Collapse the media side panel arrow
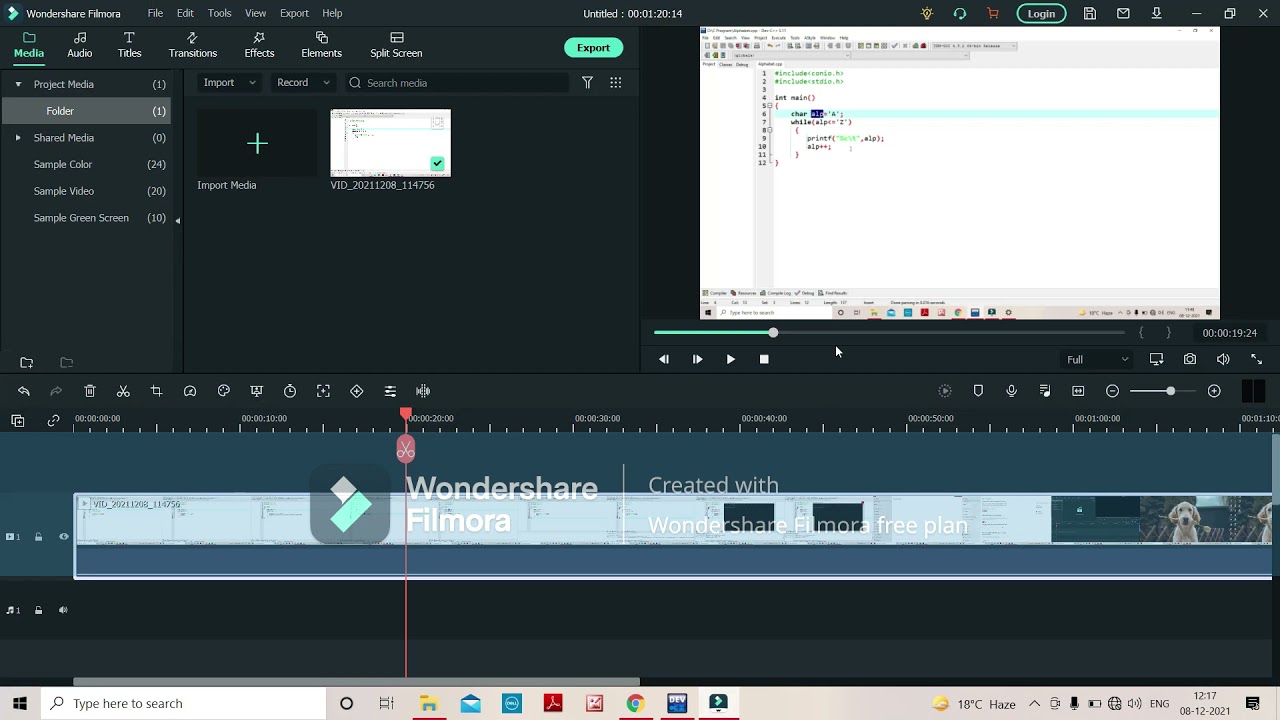 (x=178, y=220)
